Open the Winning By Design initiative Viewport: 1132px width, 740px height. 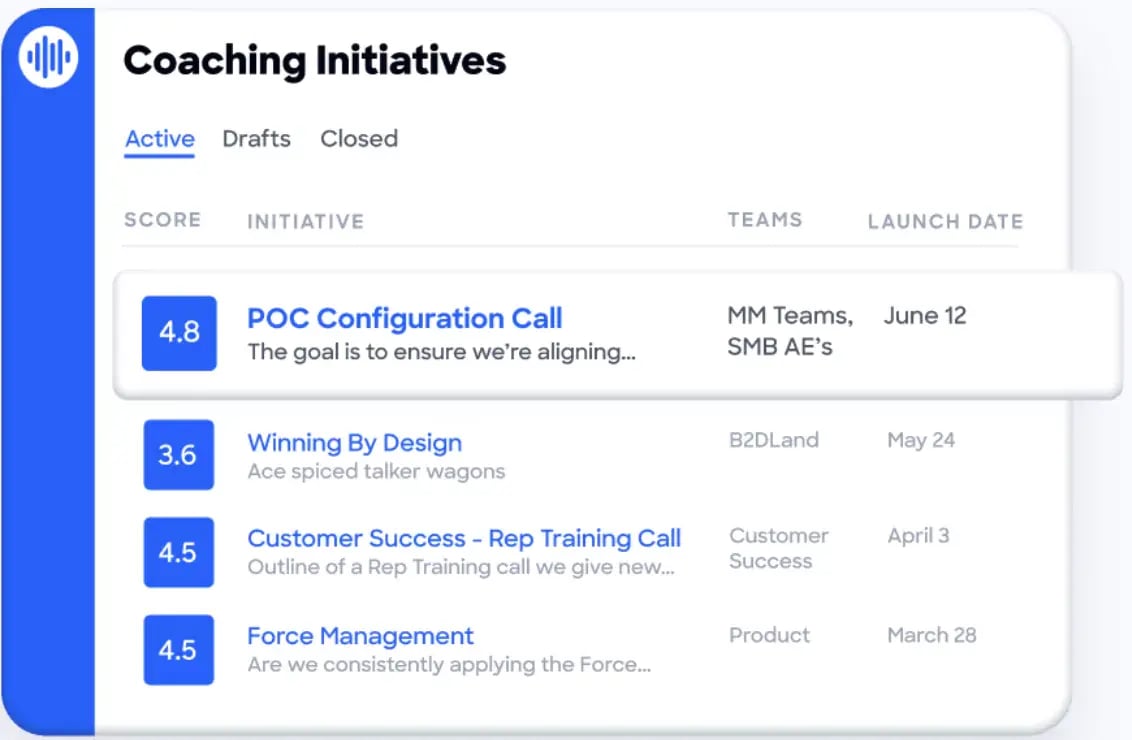click(354, 442)
